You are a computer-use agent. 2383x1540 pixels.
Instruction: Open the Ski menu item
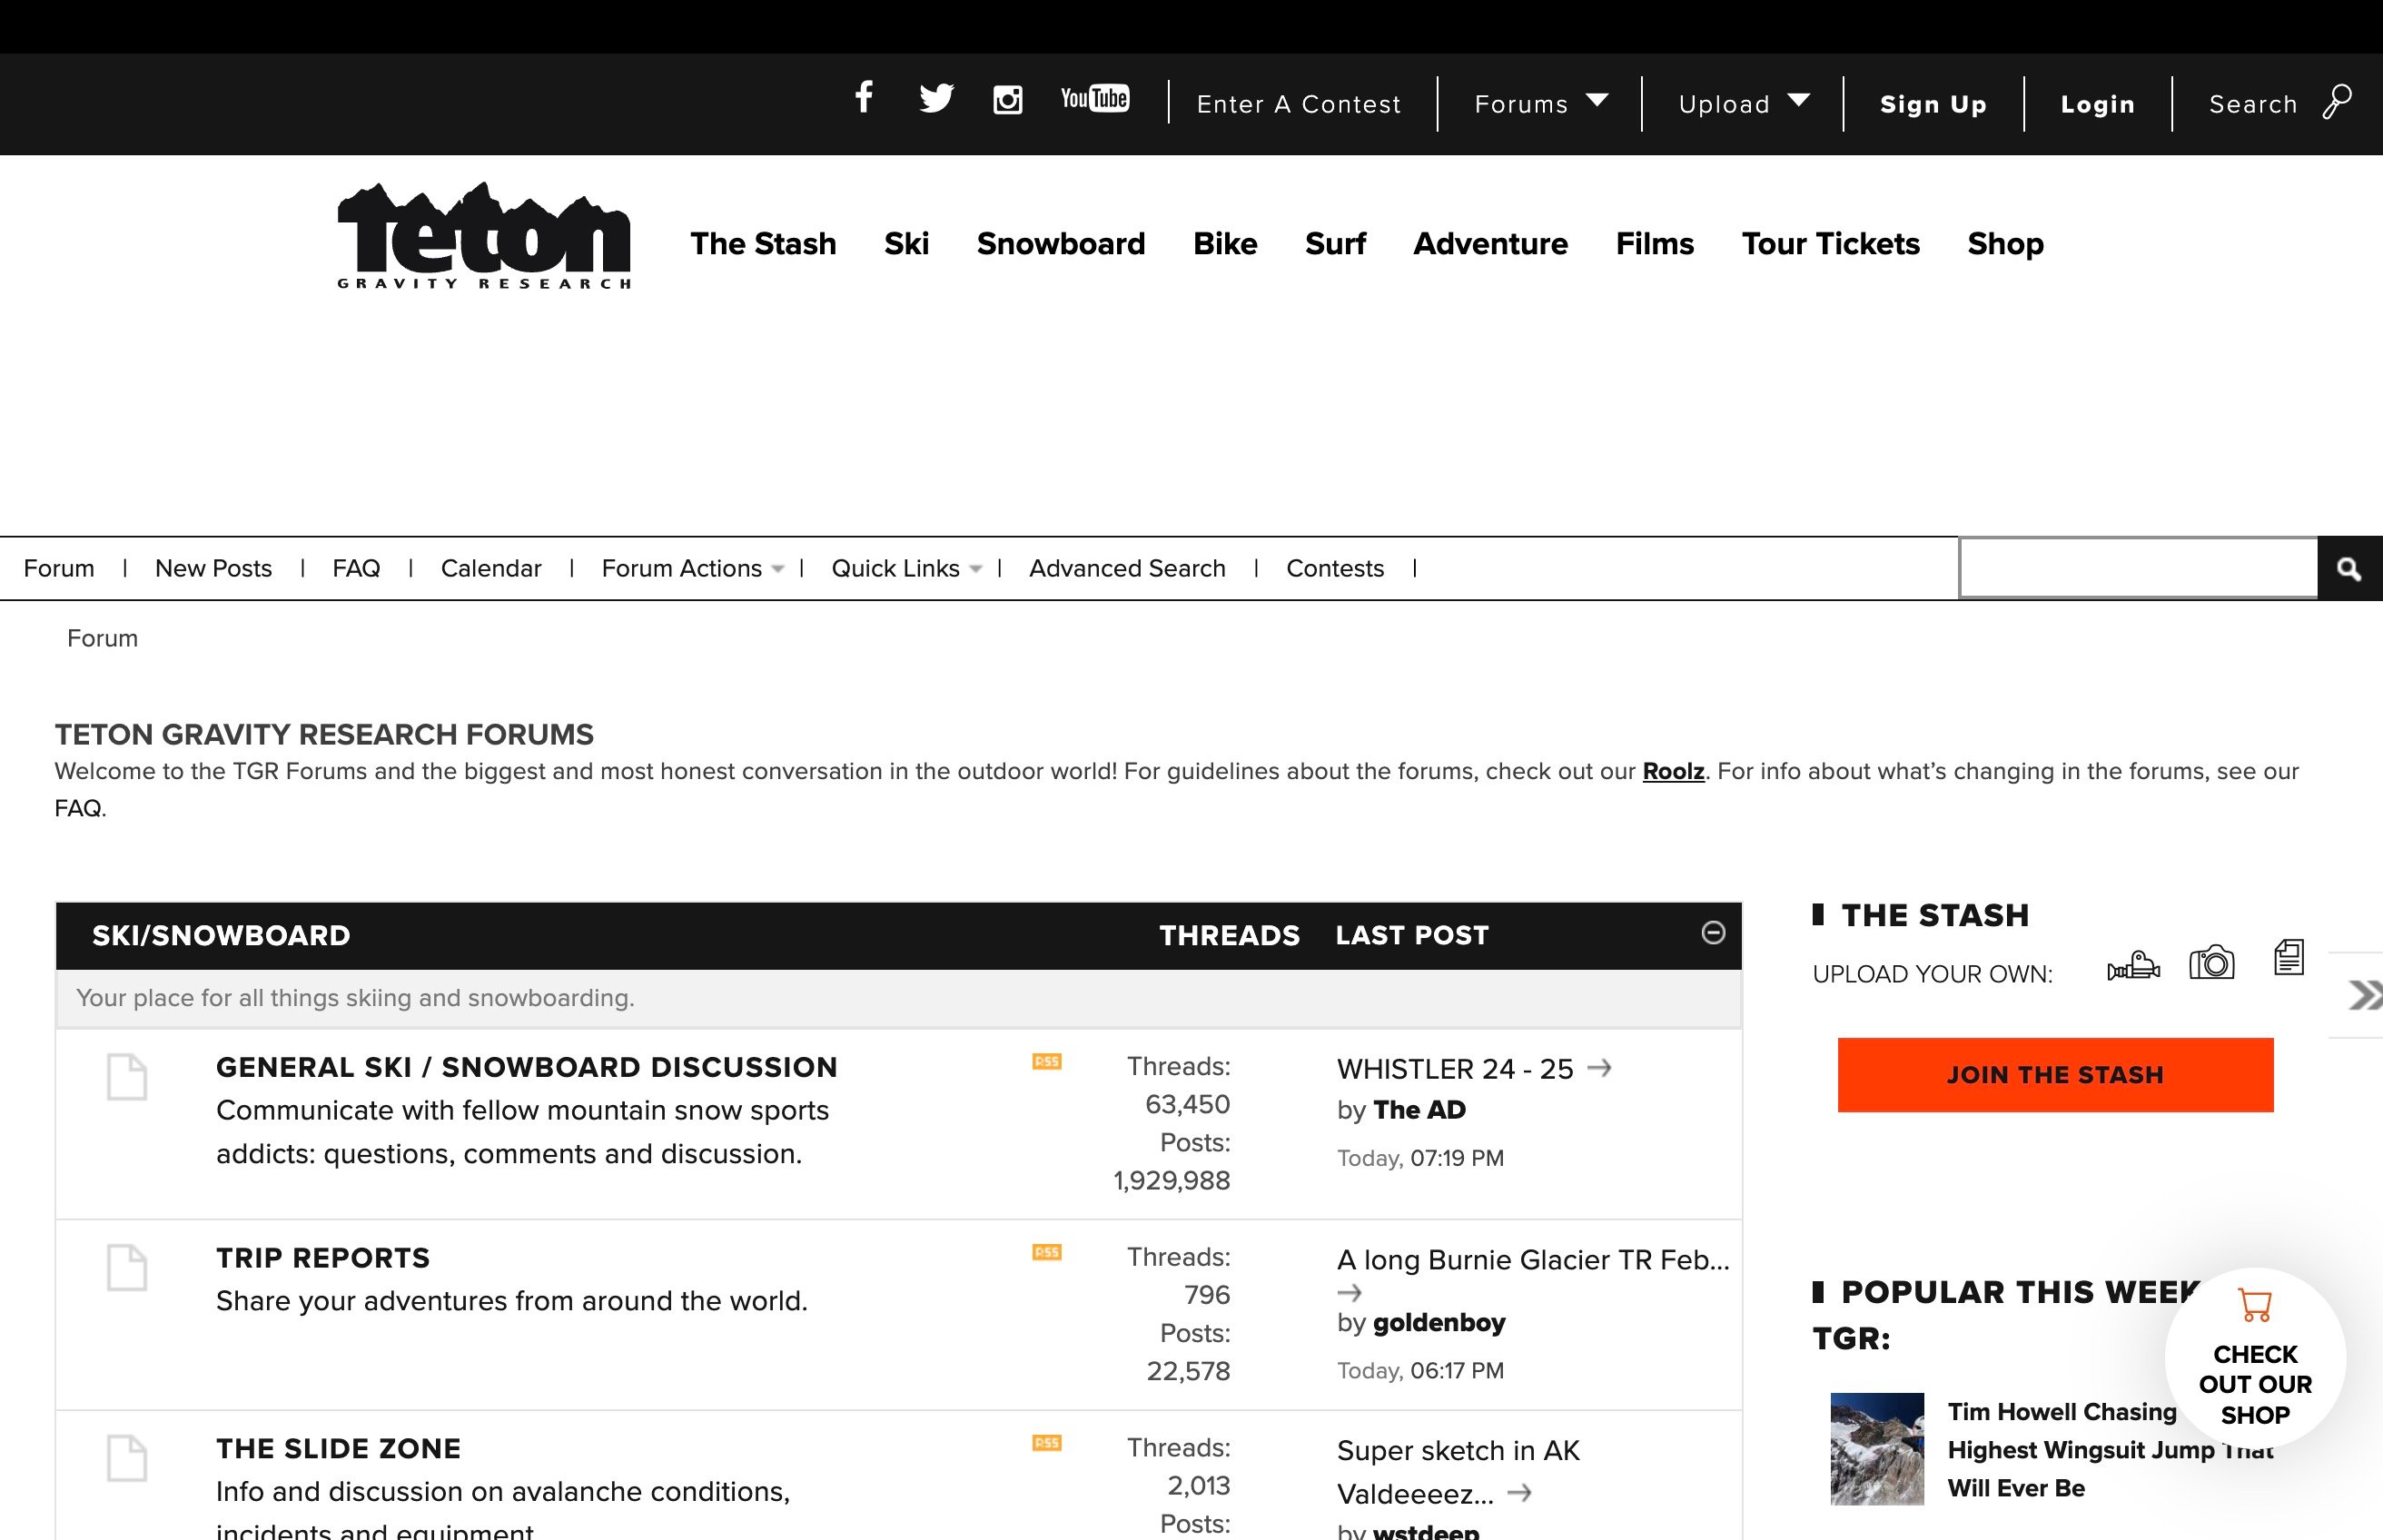(x=906, y=243)
